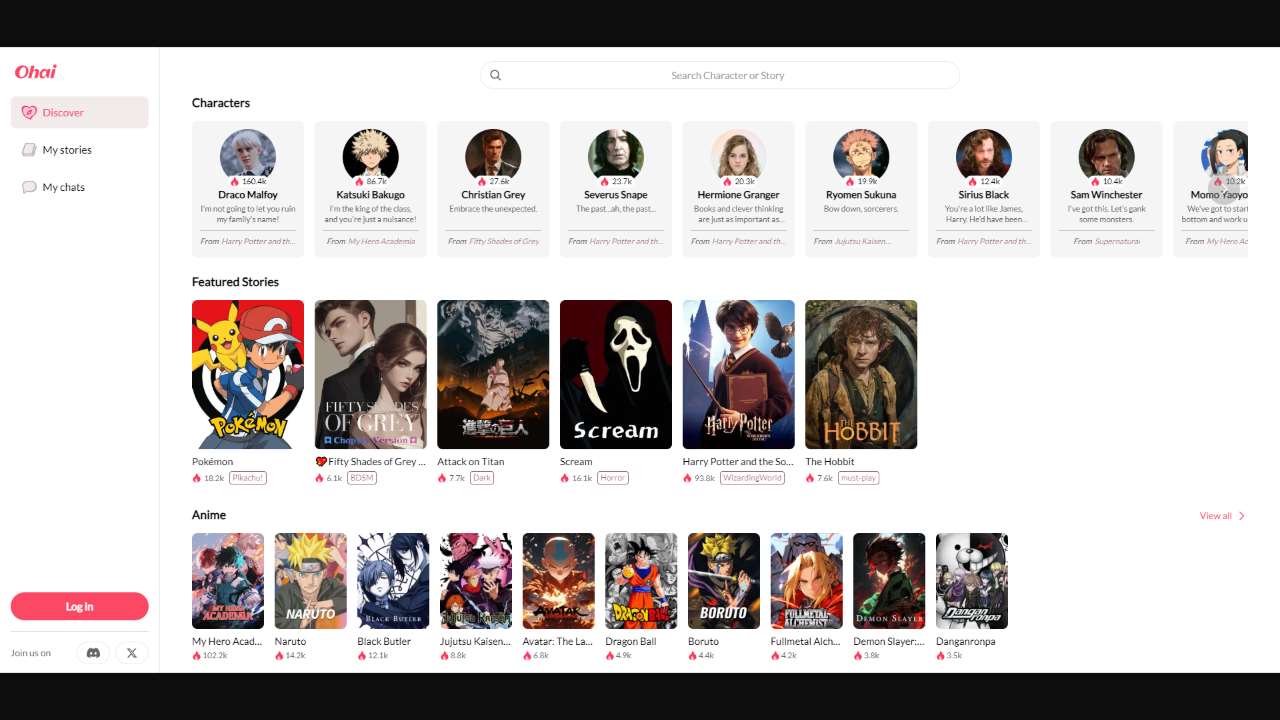Open the Discord join icon
1280x720 pixels.
coord(93,653)
